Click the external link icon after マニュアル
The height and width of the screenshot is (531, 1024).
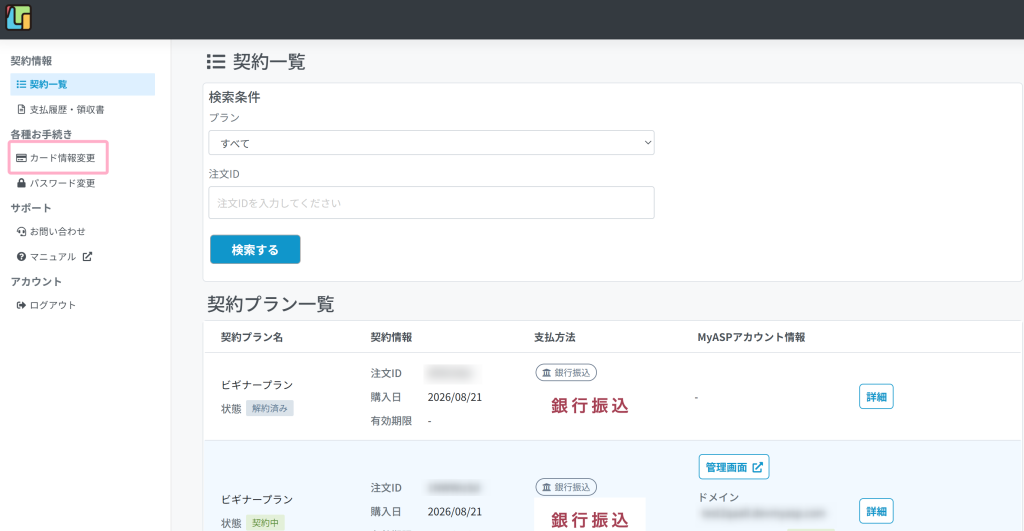88,257
